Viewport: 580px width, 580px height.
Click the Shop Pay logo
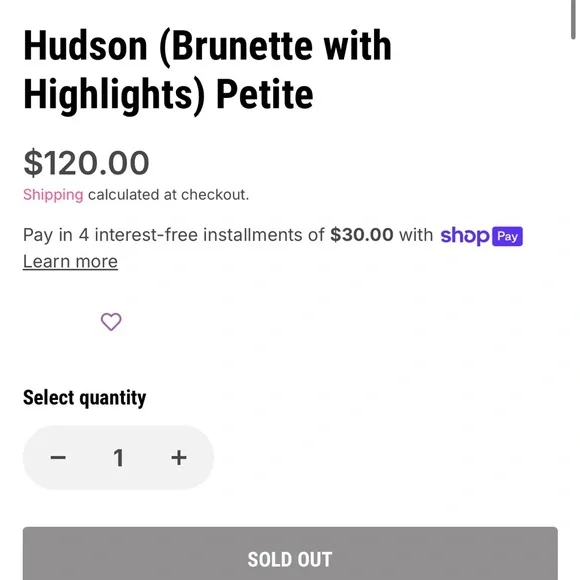[x=481, y=236]
